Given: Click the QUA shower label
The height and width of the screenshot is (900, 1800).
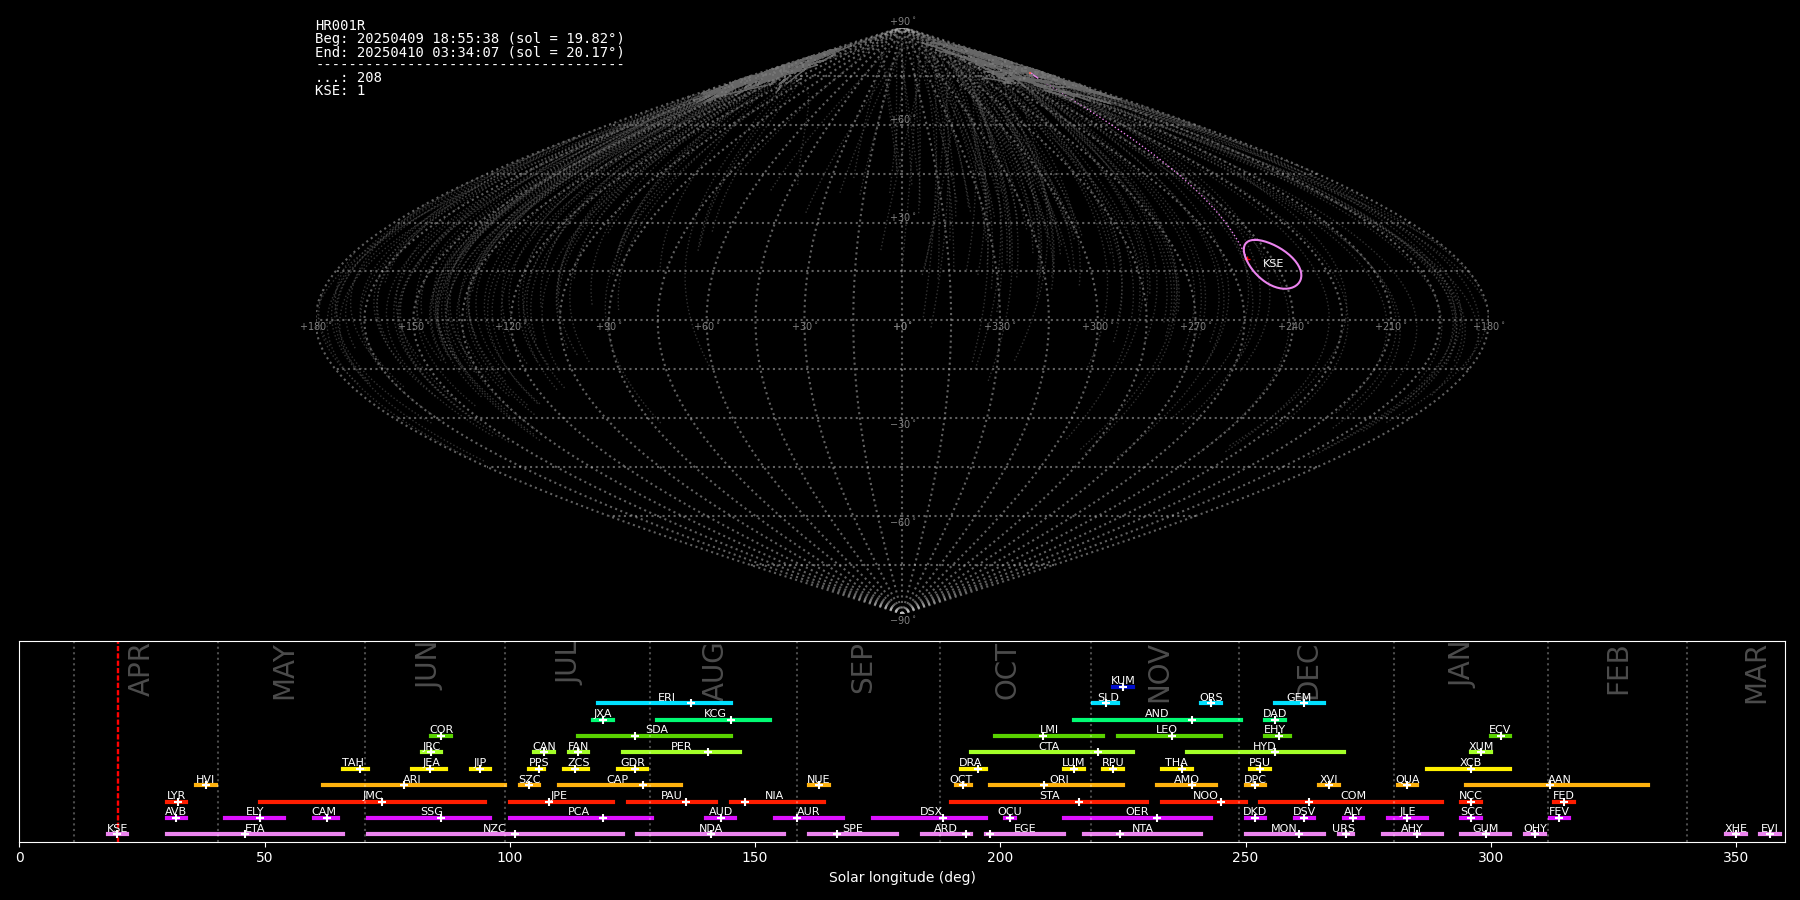Looking at the screenshot, I should (x=1408, y=779).
